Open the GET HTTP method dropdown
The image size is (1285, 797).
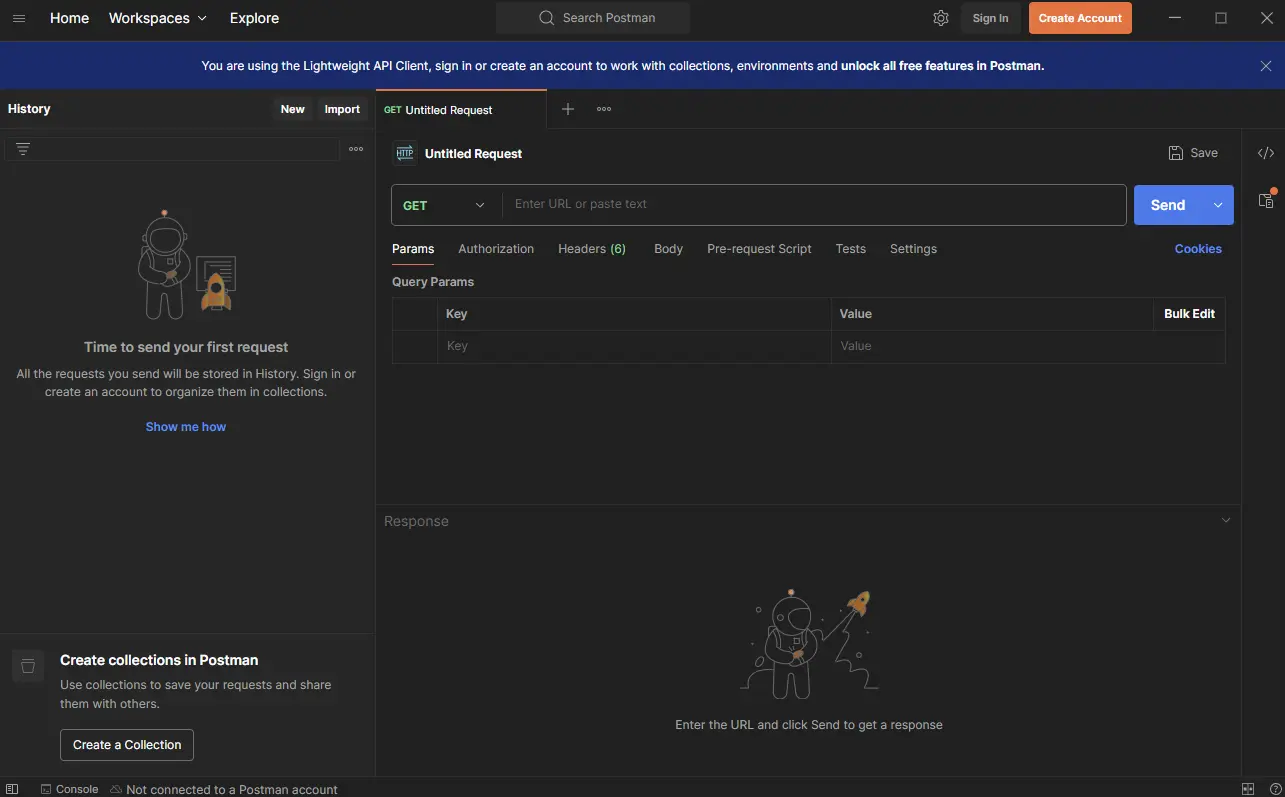443,204
